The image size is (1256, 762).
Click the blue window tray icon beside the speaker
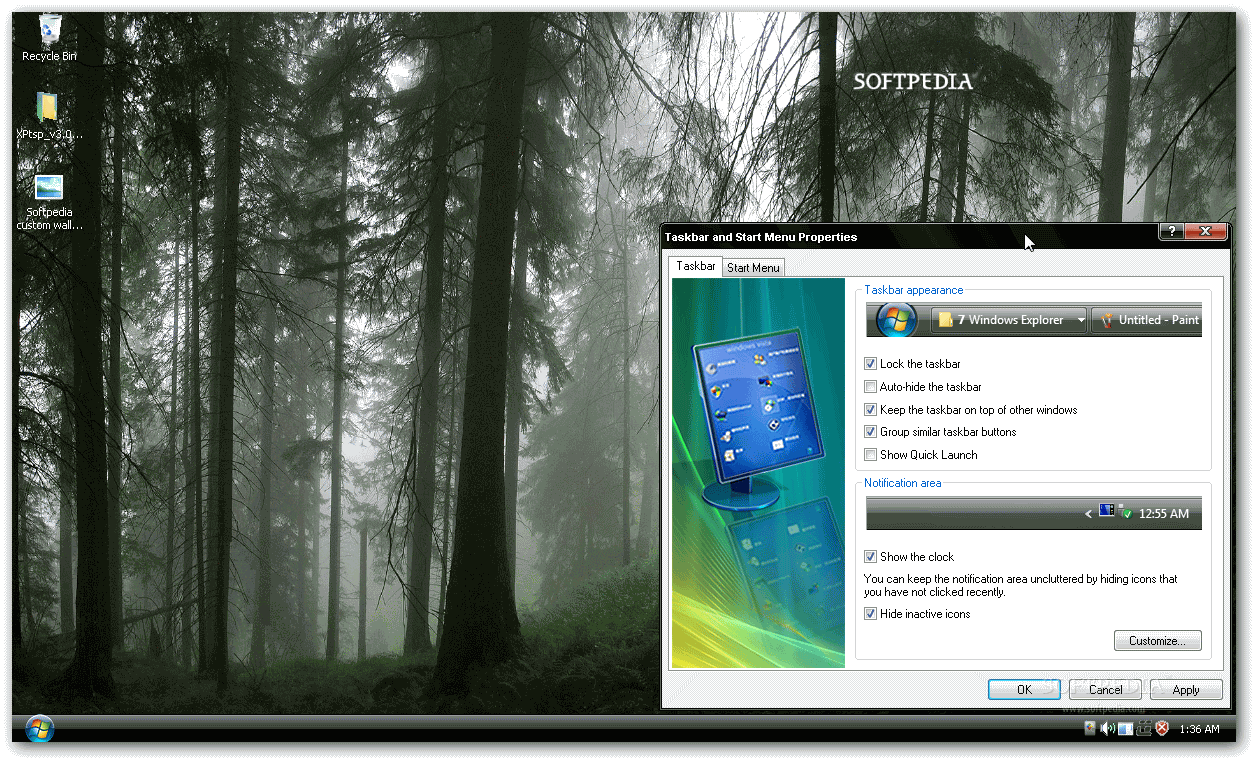1126,729
